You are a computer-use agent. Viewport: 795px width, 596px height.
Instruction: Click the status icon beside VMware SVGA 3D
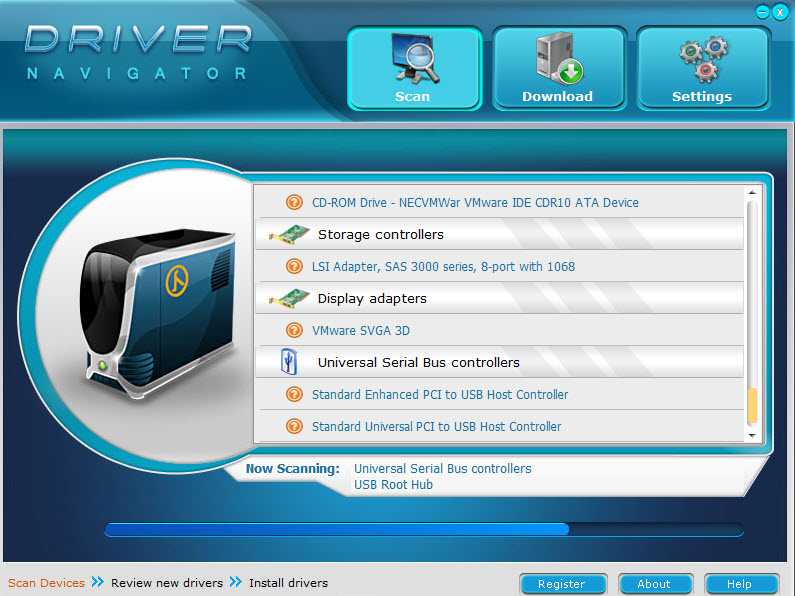tap(294, 330)
